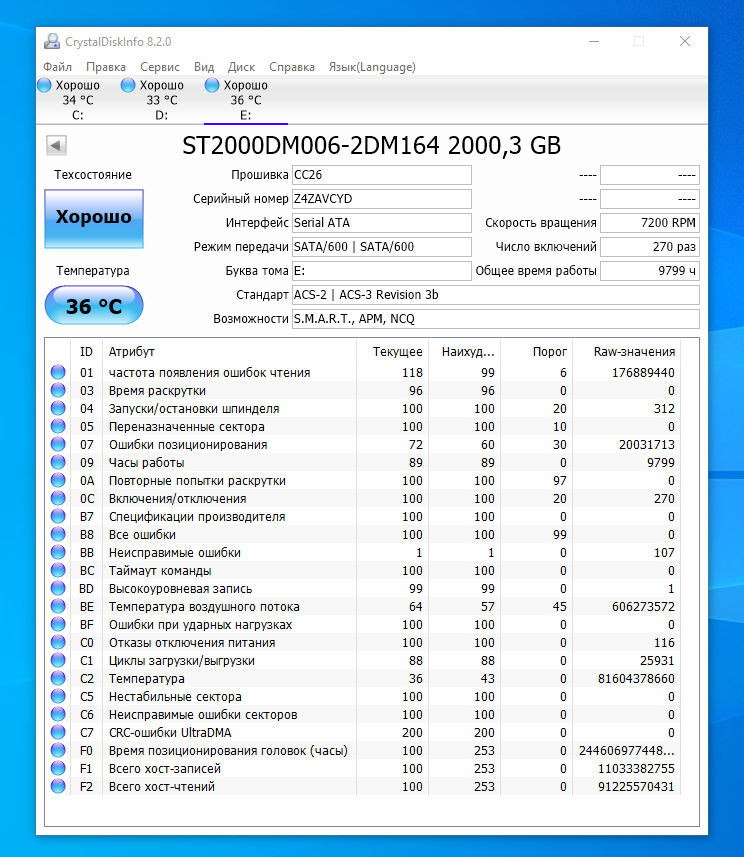The image size is (744, 857).
Task: Click status orb for attribute 01 row
Action: (58, 372)
